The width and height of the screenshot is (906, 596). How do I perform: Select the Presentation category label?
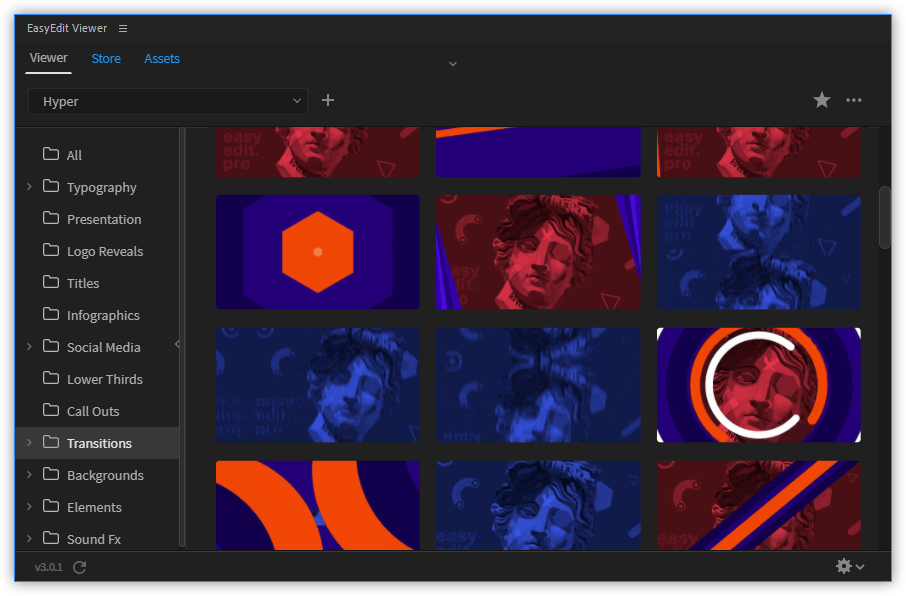(104, 219)
